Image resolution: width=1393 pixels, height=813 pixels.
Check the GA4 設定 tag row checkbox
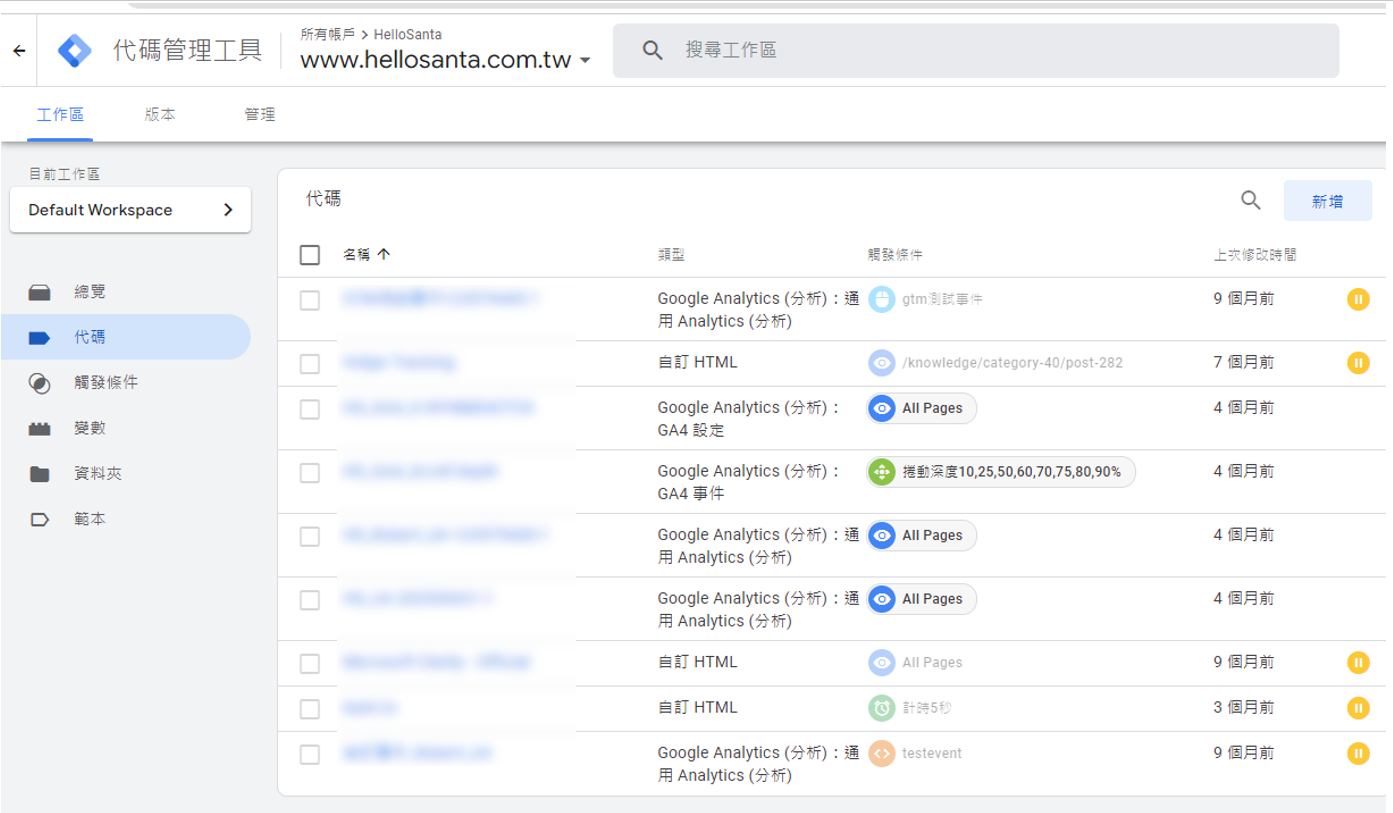(310, 409)
